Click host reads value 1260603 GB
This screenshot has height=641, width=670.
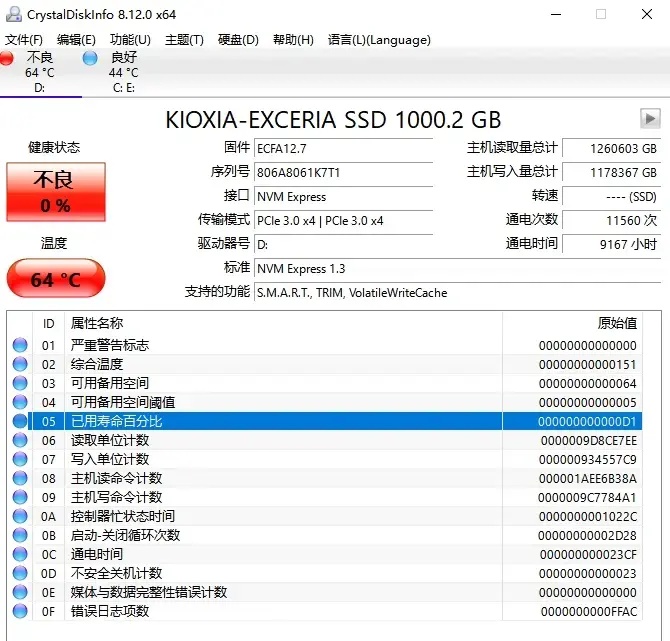(x=611, y=149)
